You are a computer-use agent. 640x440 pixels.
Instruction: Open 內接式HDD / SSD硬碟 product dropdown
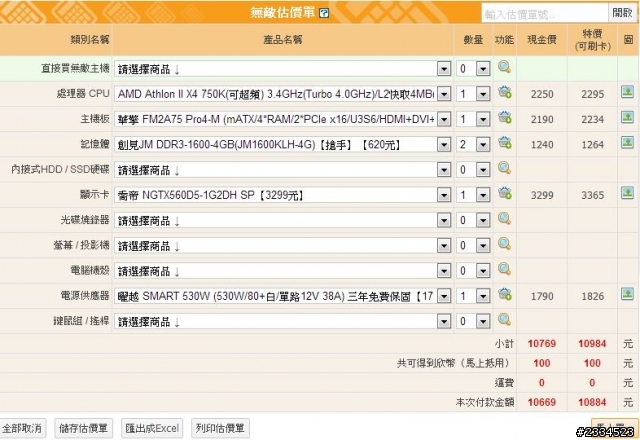tap(282, 170)
